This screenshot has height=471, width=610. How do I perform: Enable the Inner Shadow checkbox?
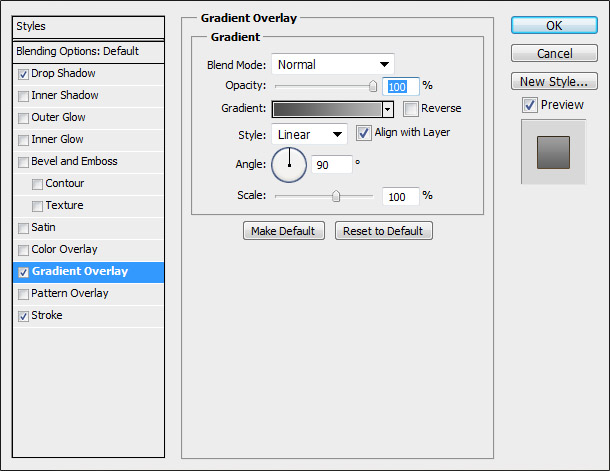23,96
